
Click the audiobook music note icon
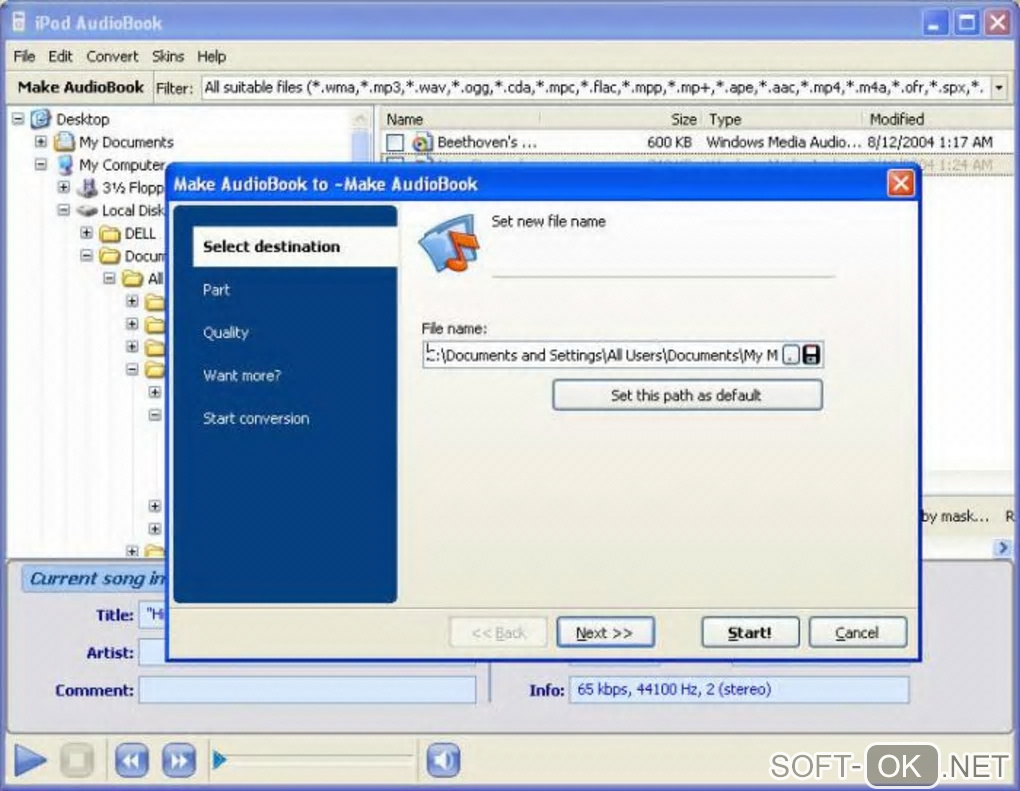point(449,242)
